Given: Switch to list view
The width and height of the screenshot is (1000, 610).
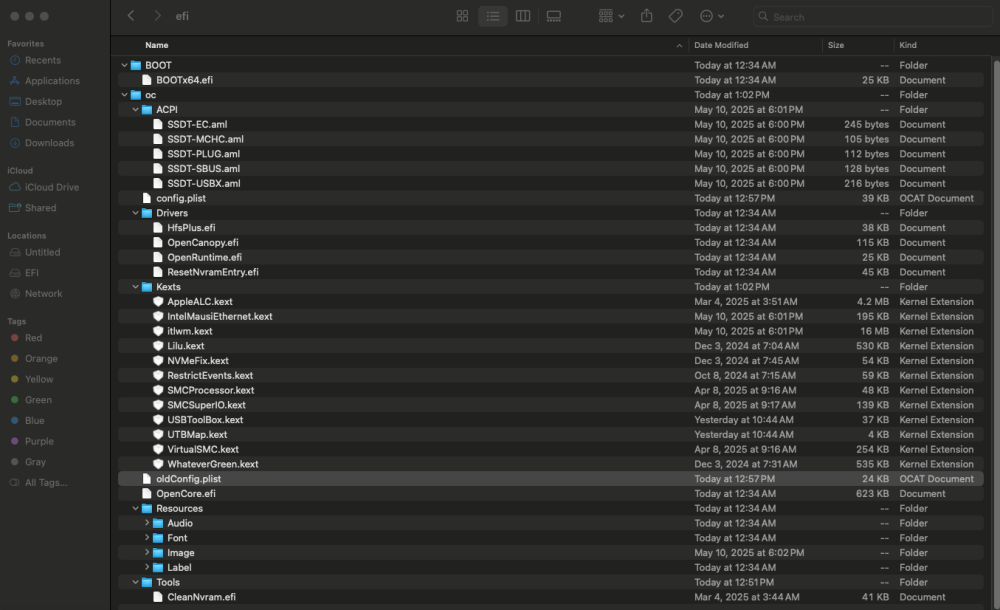Looking at the screenshot, I should point(492,16).
